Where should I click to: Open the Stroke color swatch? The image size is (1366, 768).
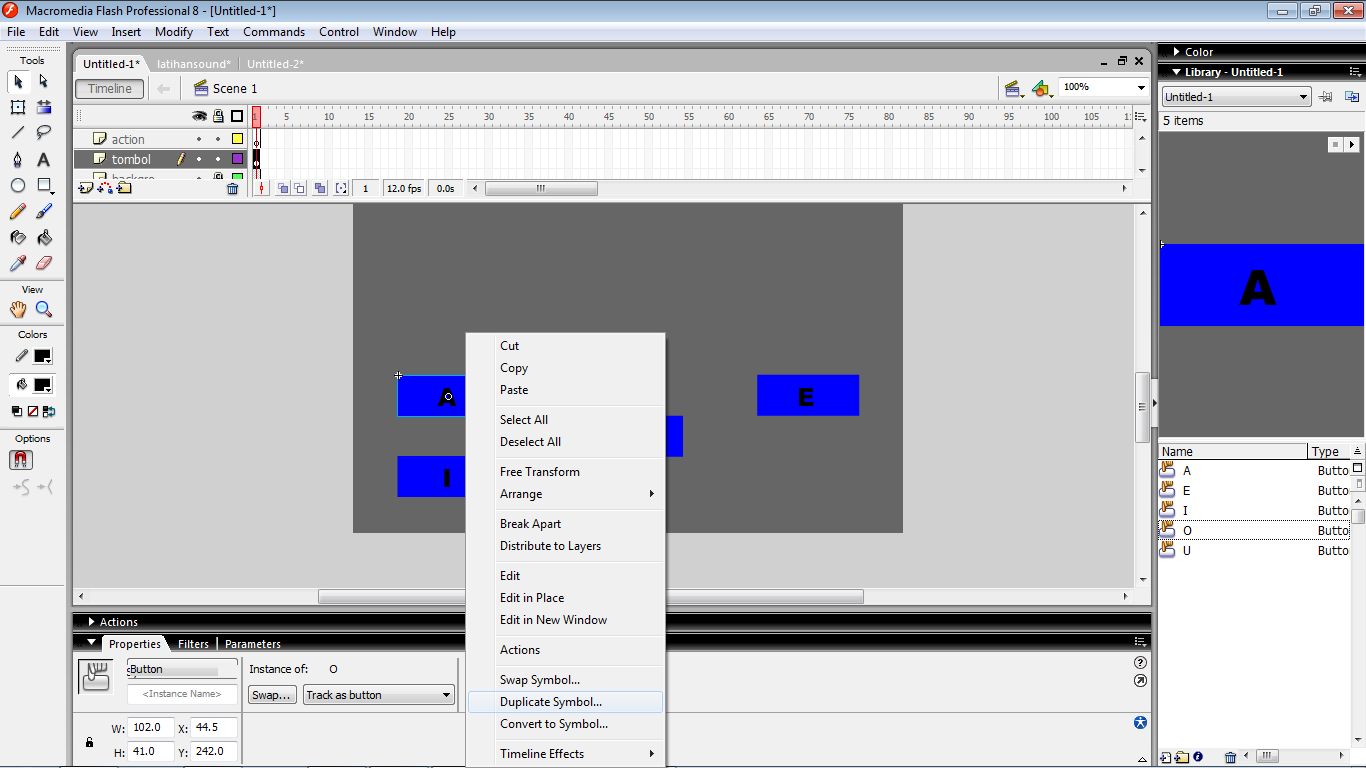[43, 356]
